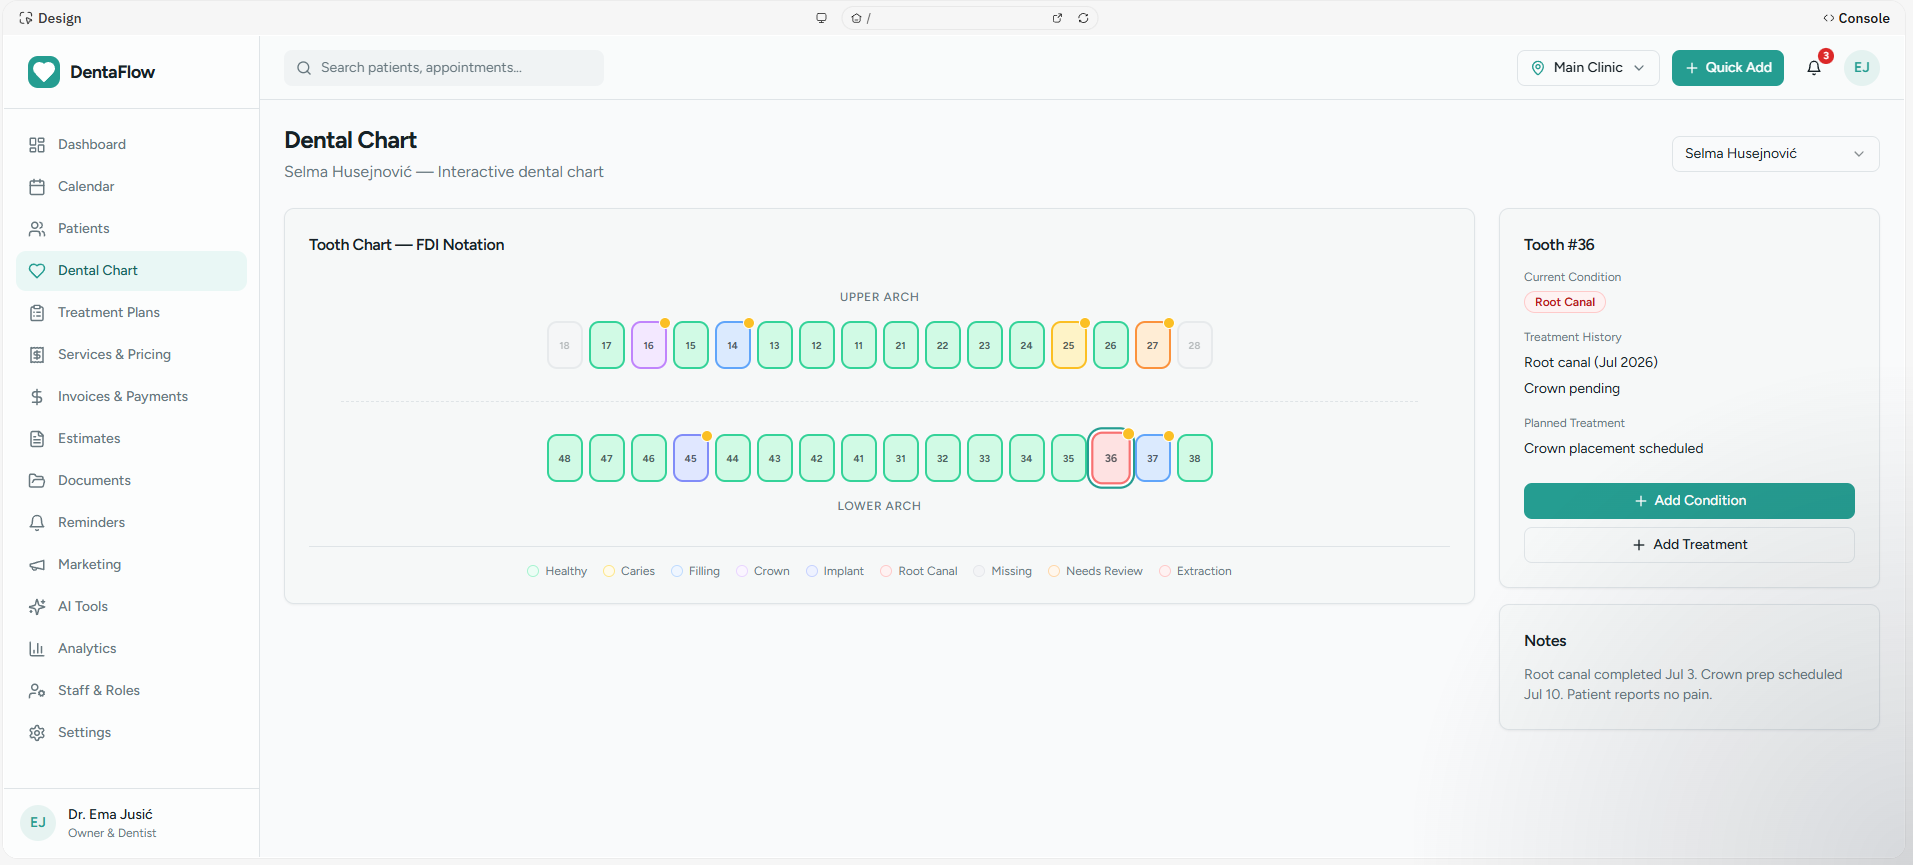Open the EJ user avatar menu
Image resolution: width=1913 pixels, height=865 pixels.
click(x=1862, y=68)
